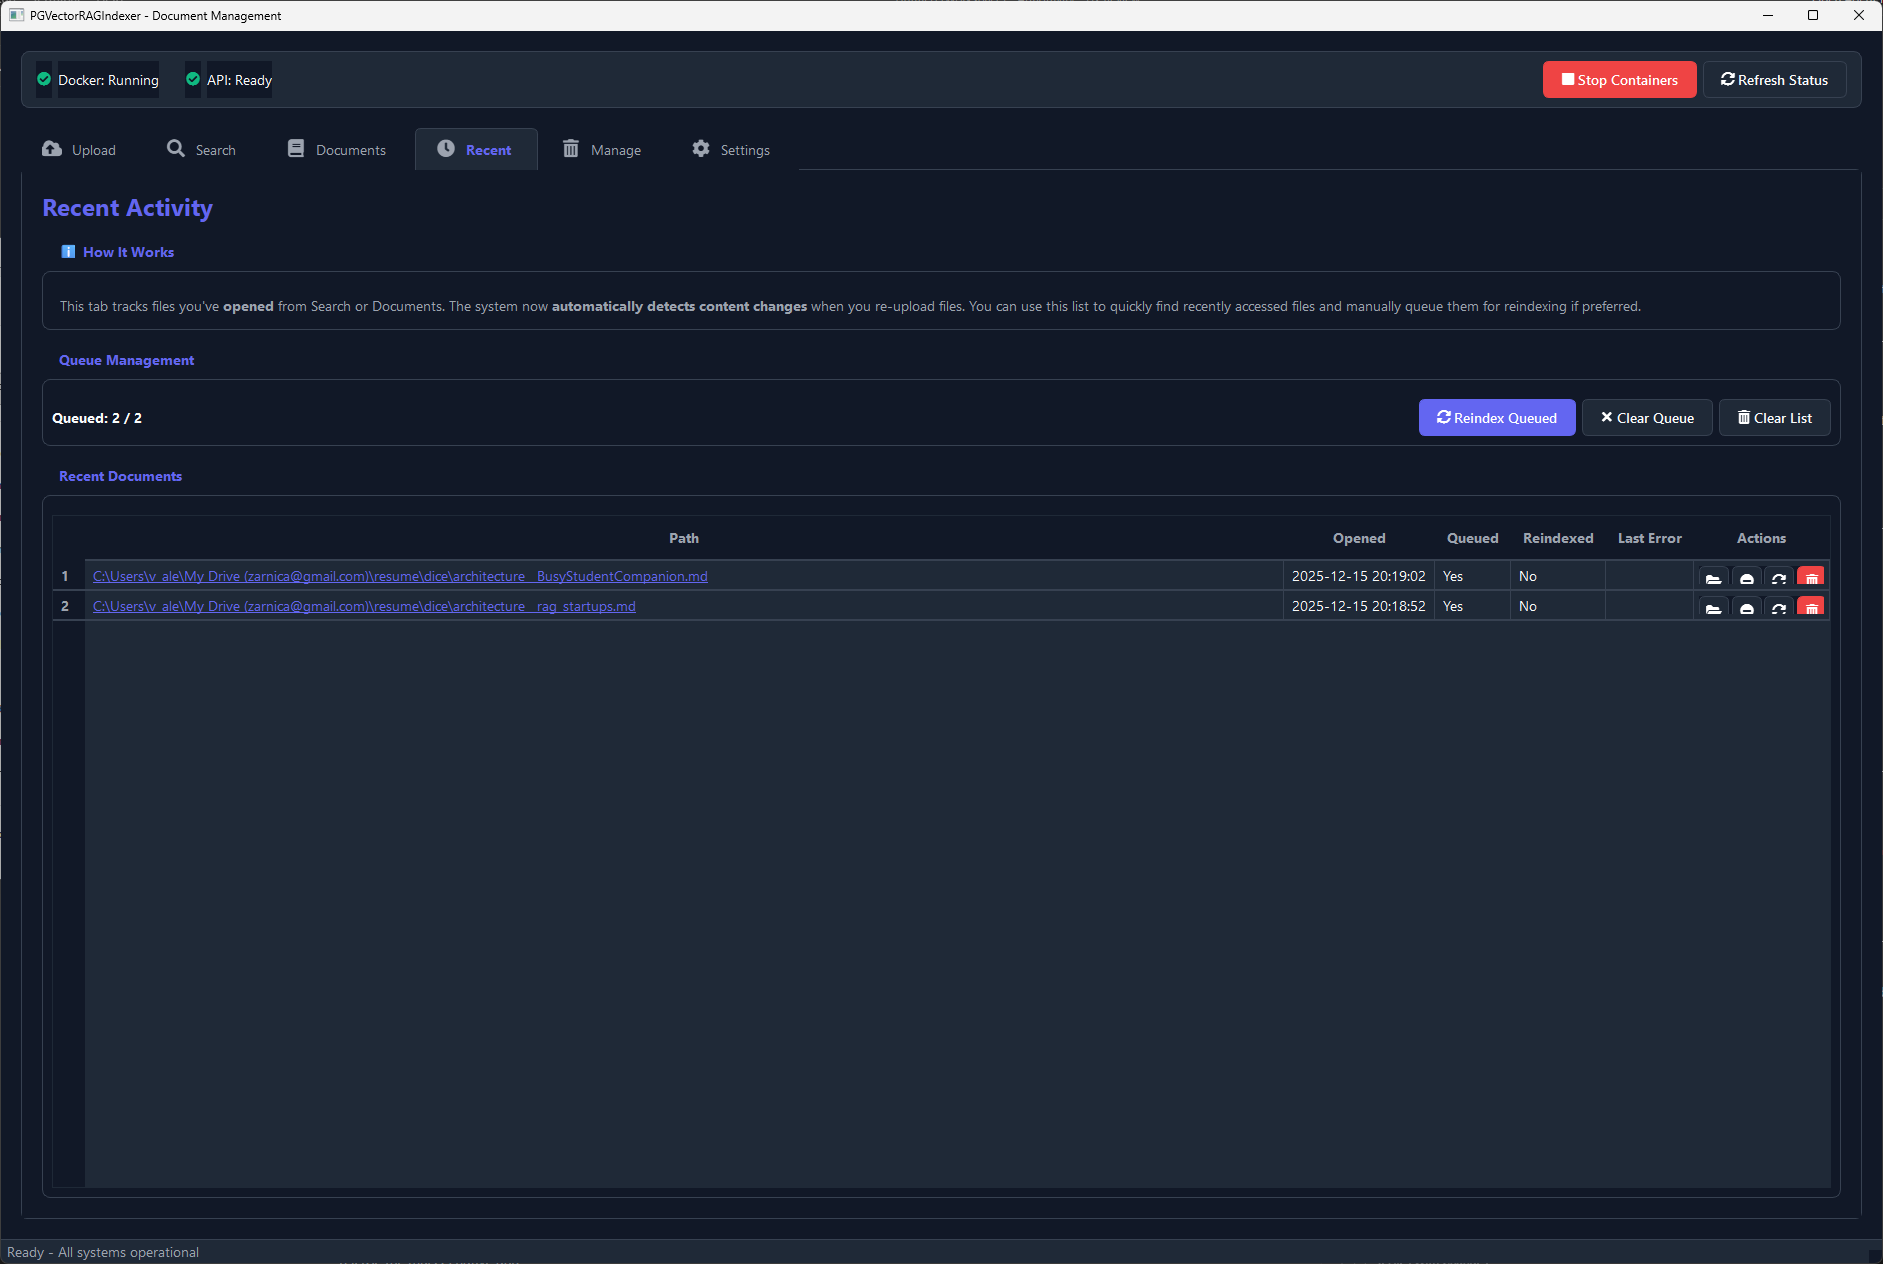
Task: Click the Docker: Running green status indicator
Action: click(44, 79)
